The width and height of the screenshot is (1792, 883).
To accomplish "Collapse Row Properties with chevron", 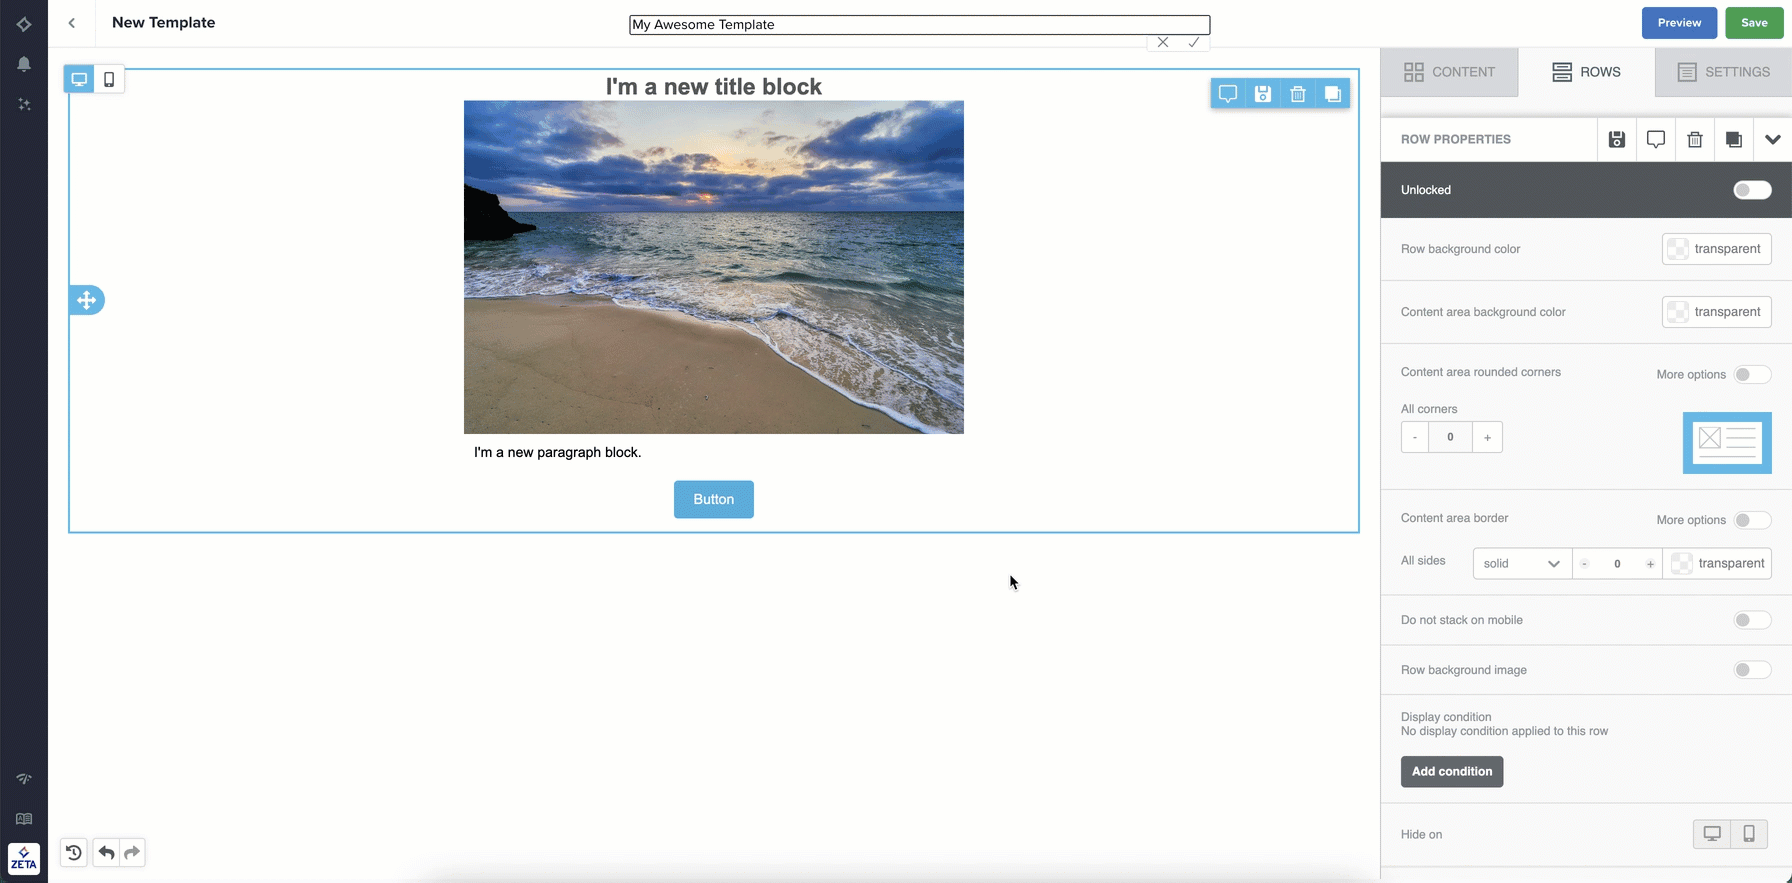I will tap(1772, 139).
